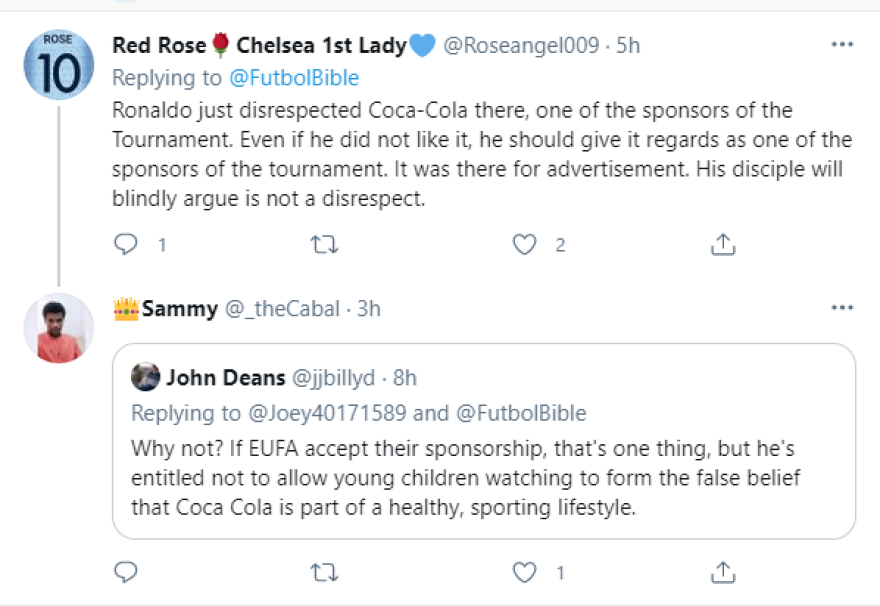The height and width of the screenshot is (606, 880).
Task: Open the reply icon on Red Rose's tweet
Action: point(124,243)
